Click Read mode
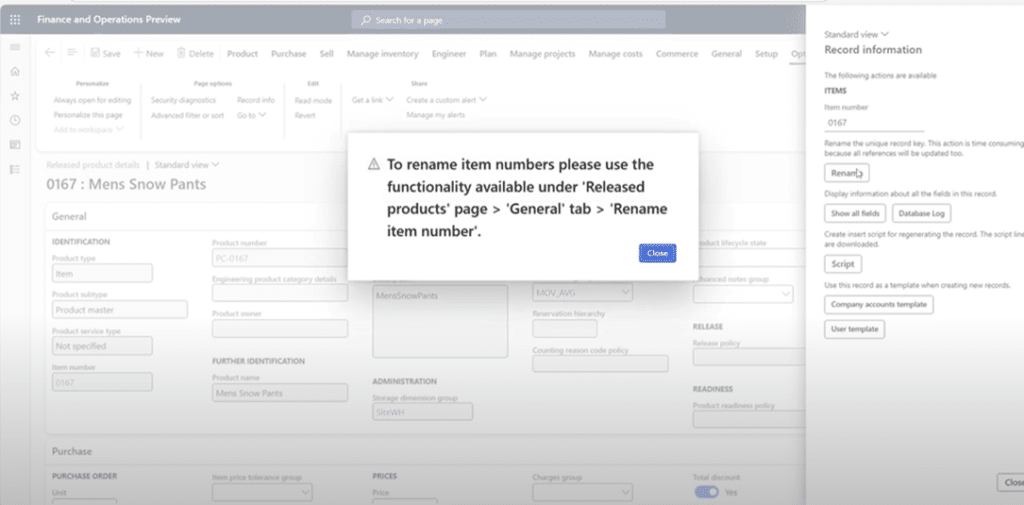Image resolution: width=1024 pixels, height=505 pixels. click(x=313, y=101)
